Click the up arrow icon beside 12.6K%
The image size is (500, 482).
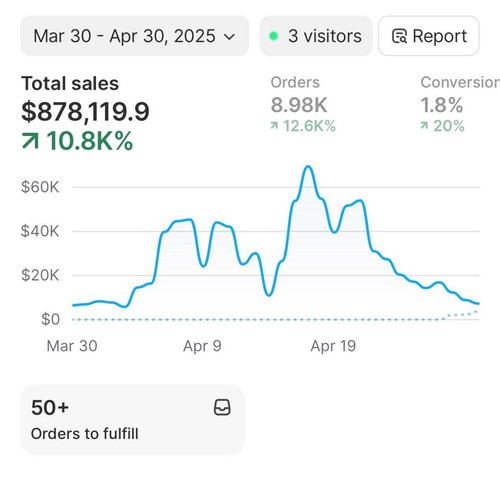tap(274, 126)
